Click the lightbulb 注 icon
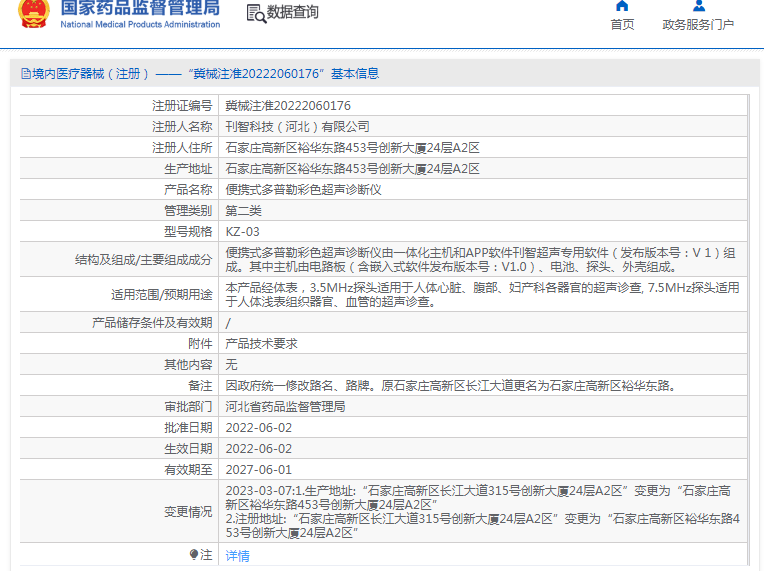The height and width of the screenshot is (571, 764). tap(194, 554)
